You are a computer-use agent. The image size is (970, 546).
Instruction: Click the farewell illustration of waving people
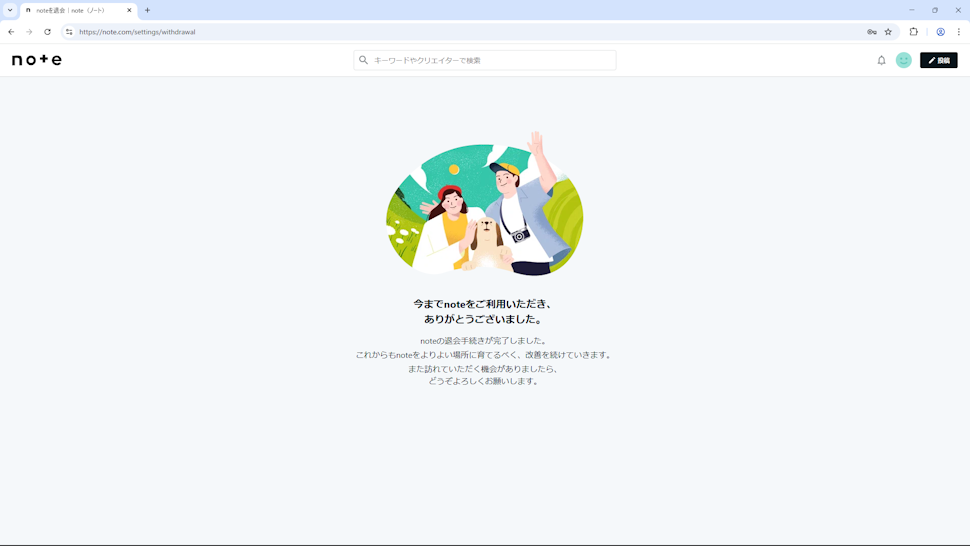pyautogui.click(x=484, y=203)
